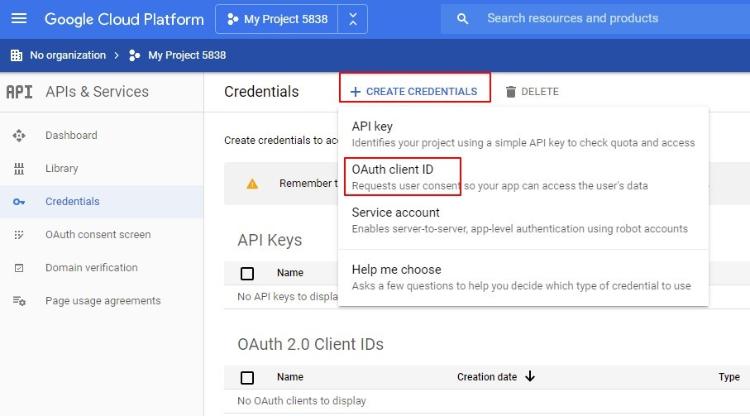Click the Page usage agreements settings icon
Screen dimensions: 750x416
19,301
